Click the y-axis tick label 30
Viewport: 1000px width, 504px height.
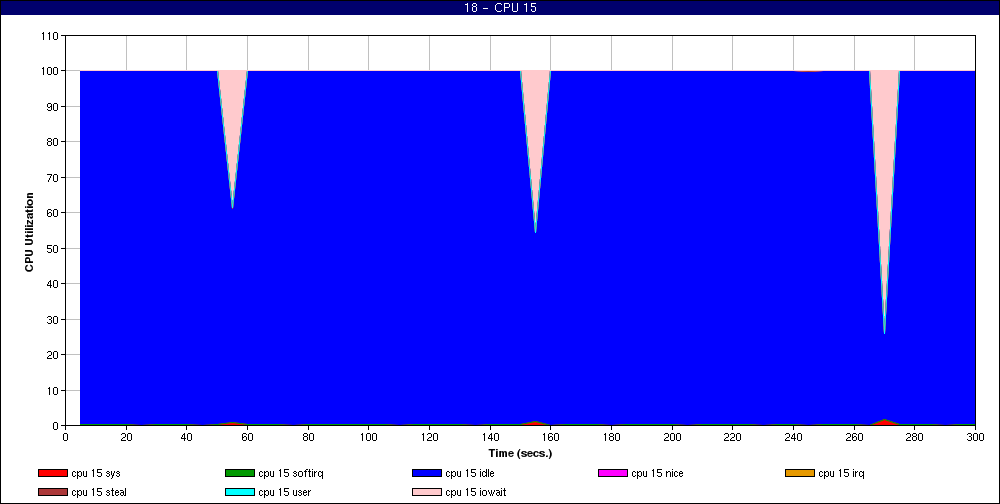click(54, 319)
